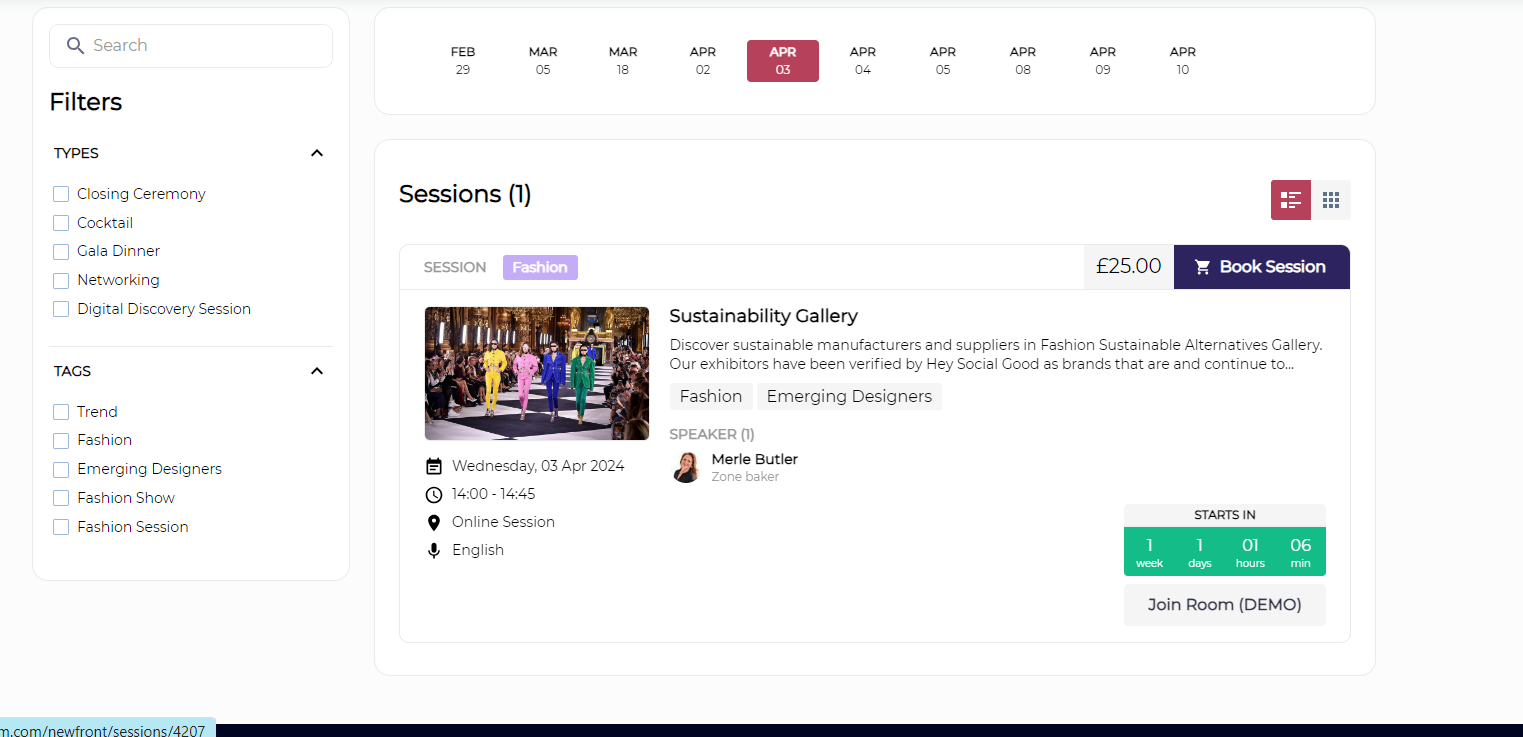
Task: Switch to the Feb 29 date tab
Action: [x=462, y=61]
